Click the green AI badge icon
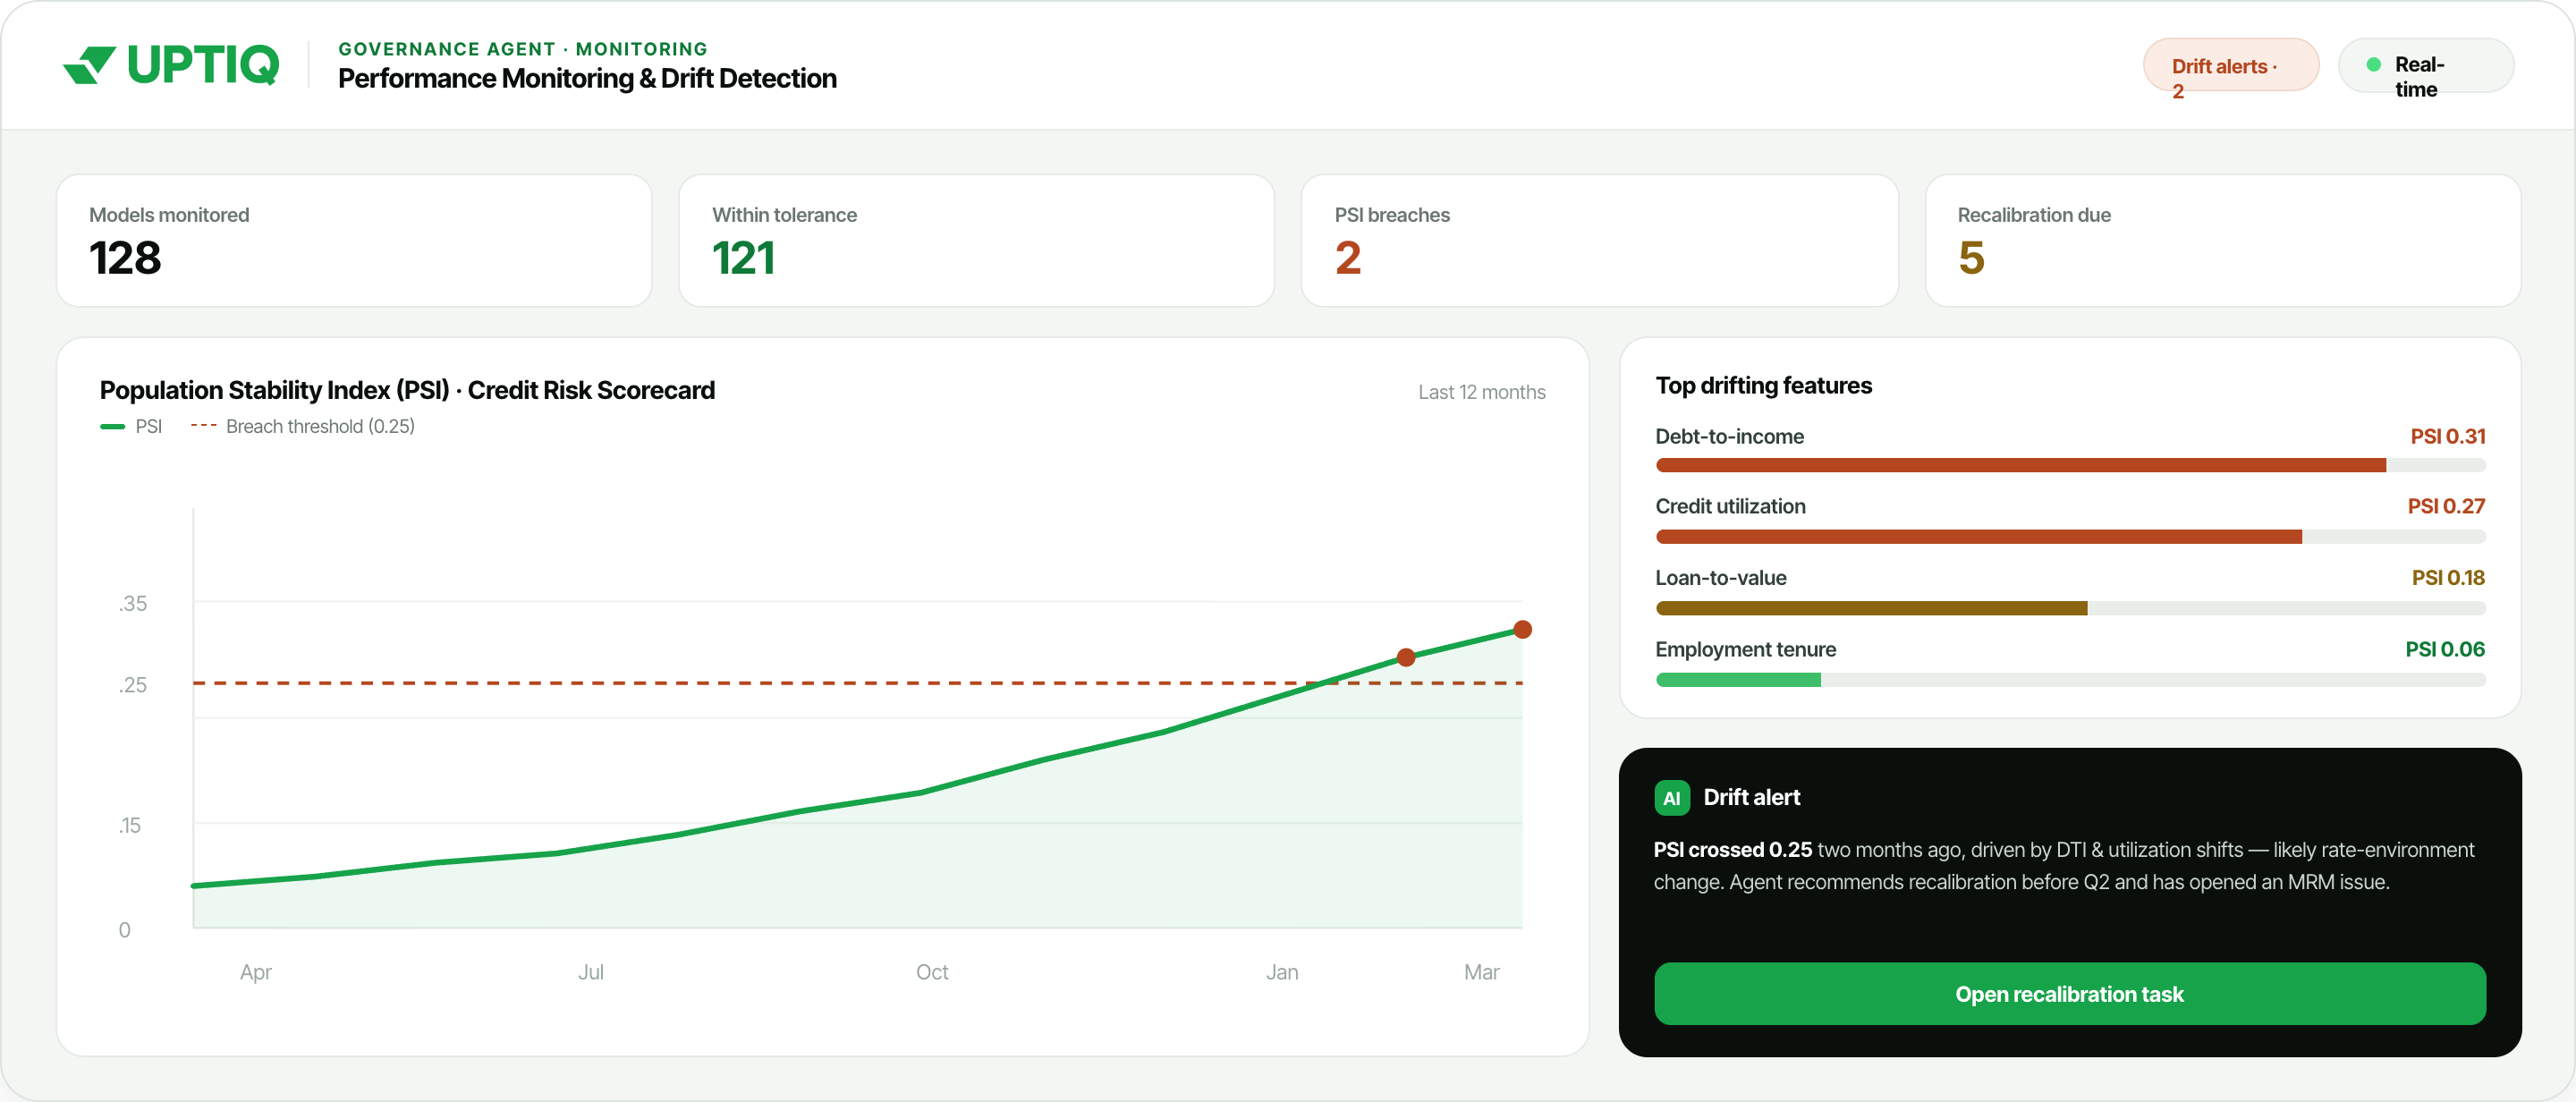The height and width of the screenshot is (1102, 2576). (1671, 797)
